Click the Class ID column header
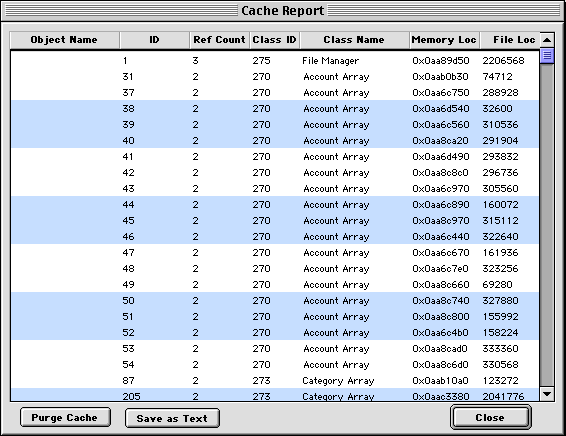 [274, 40]
